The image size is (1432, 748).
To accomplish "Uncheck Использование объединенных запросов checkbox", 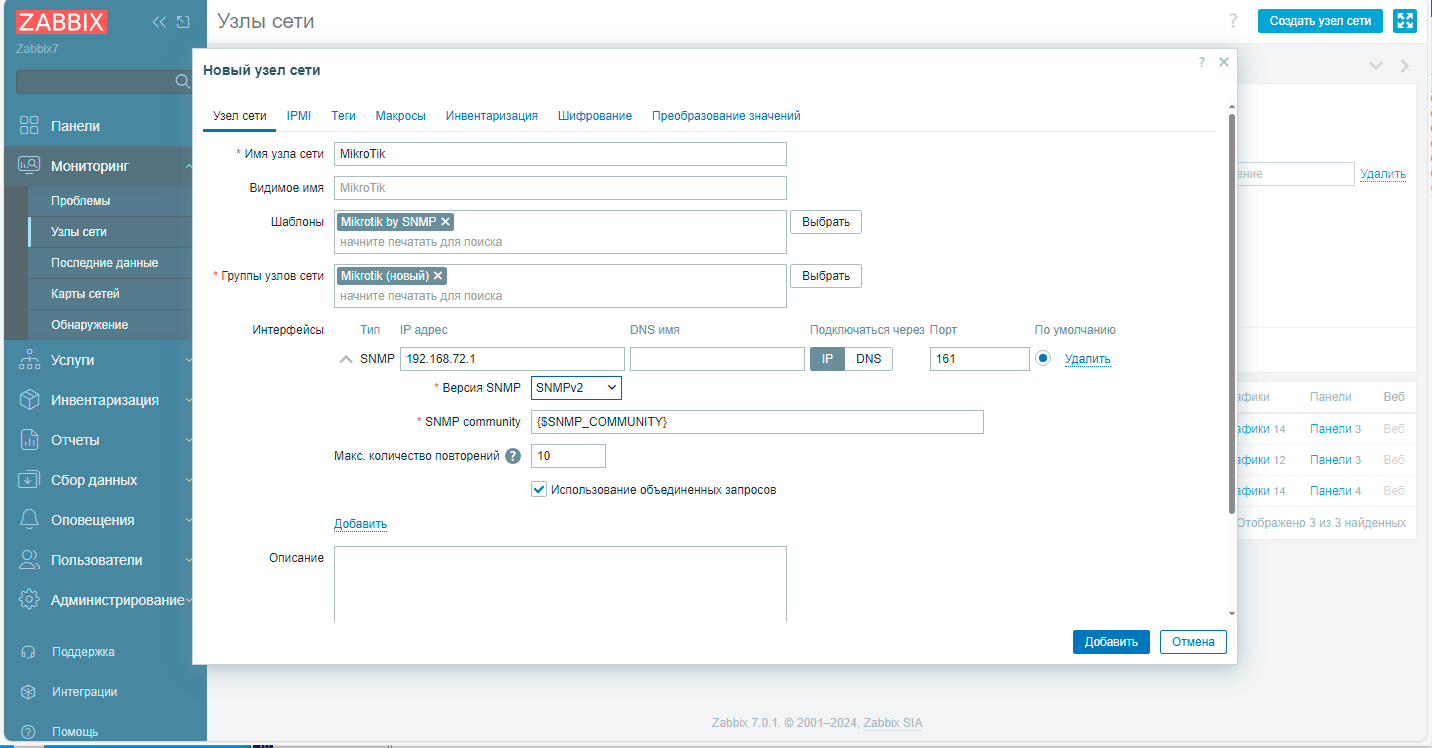I will pos(539,490).
